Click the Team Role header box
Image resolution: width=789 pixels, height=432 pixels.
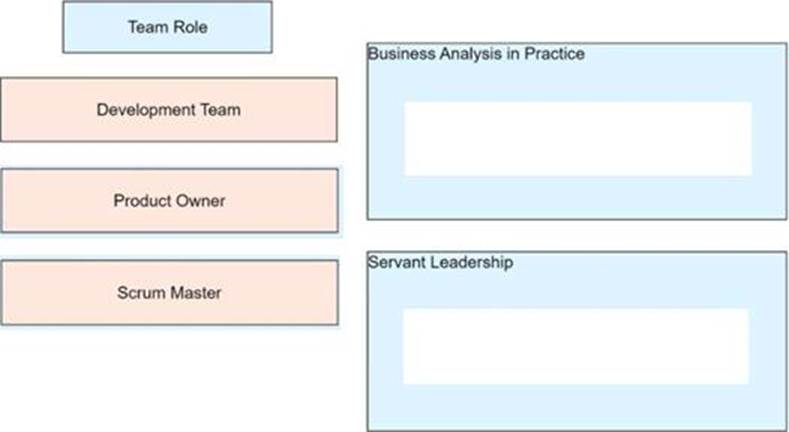(167, 27)
